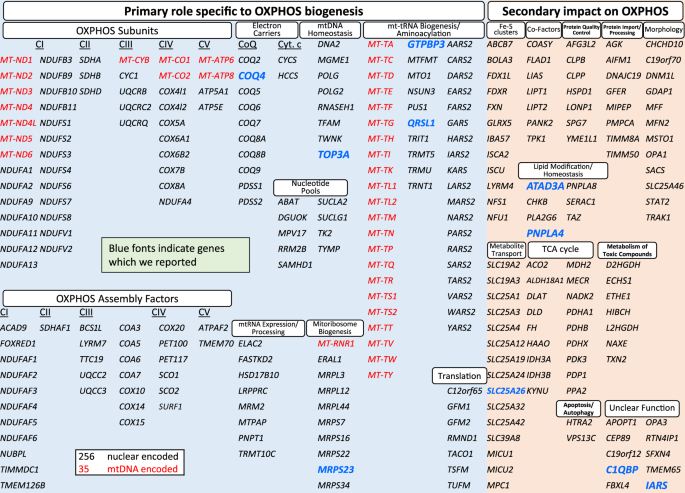
Task: Click the 'Nucleotide Pools' label box
Action: 311,187
